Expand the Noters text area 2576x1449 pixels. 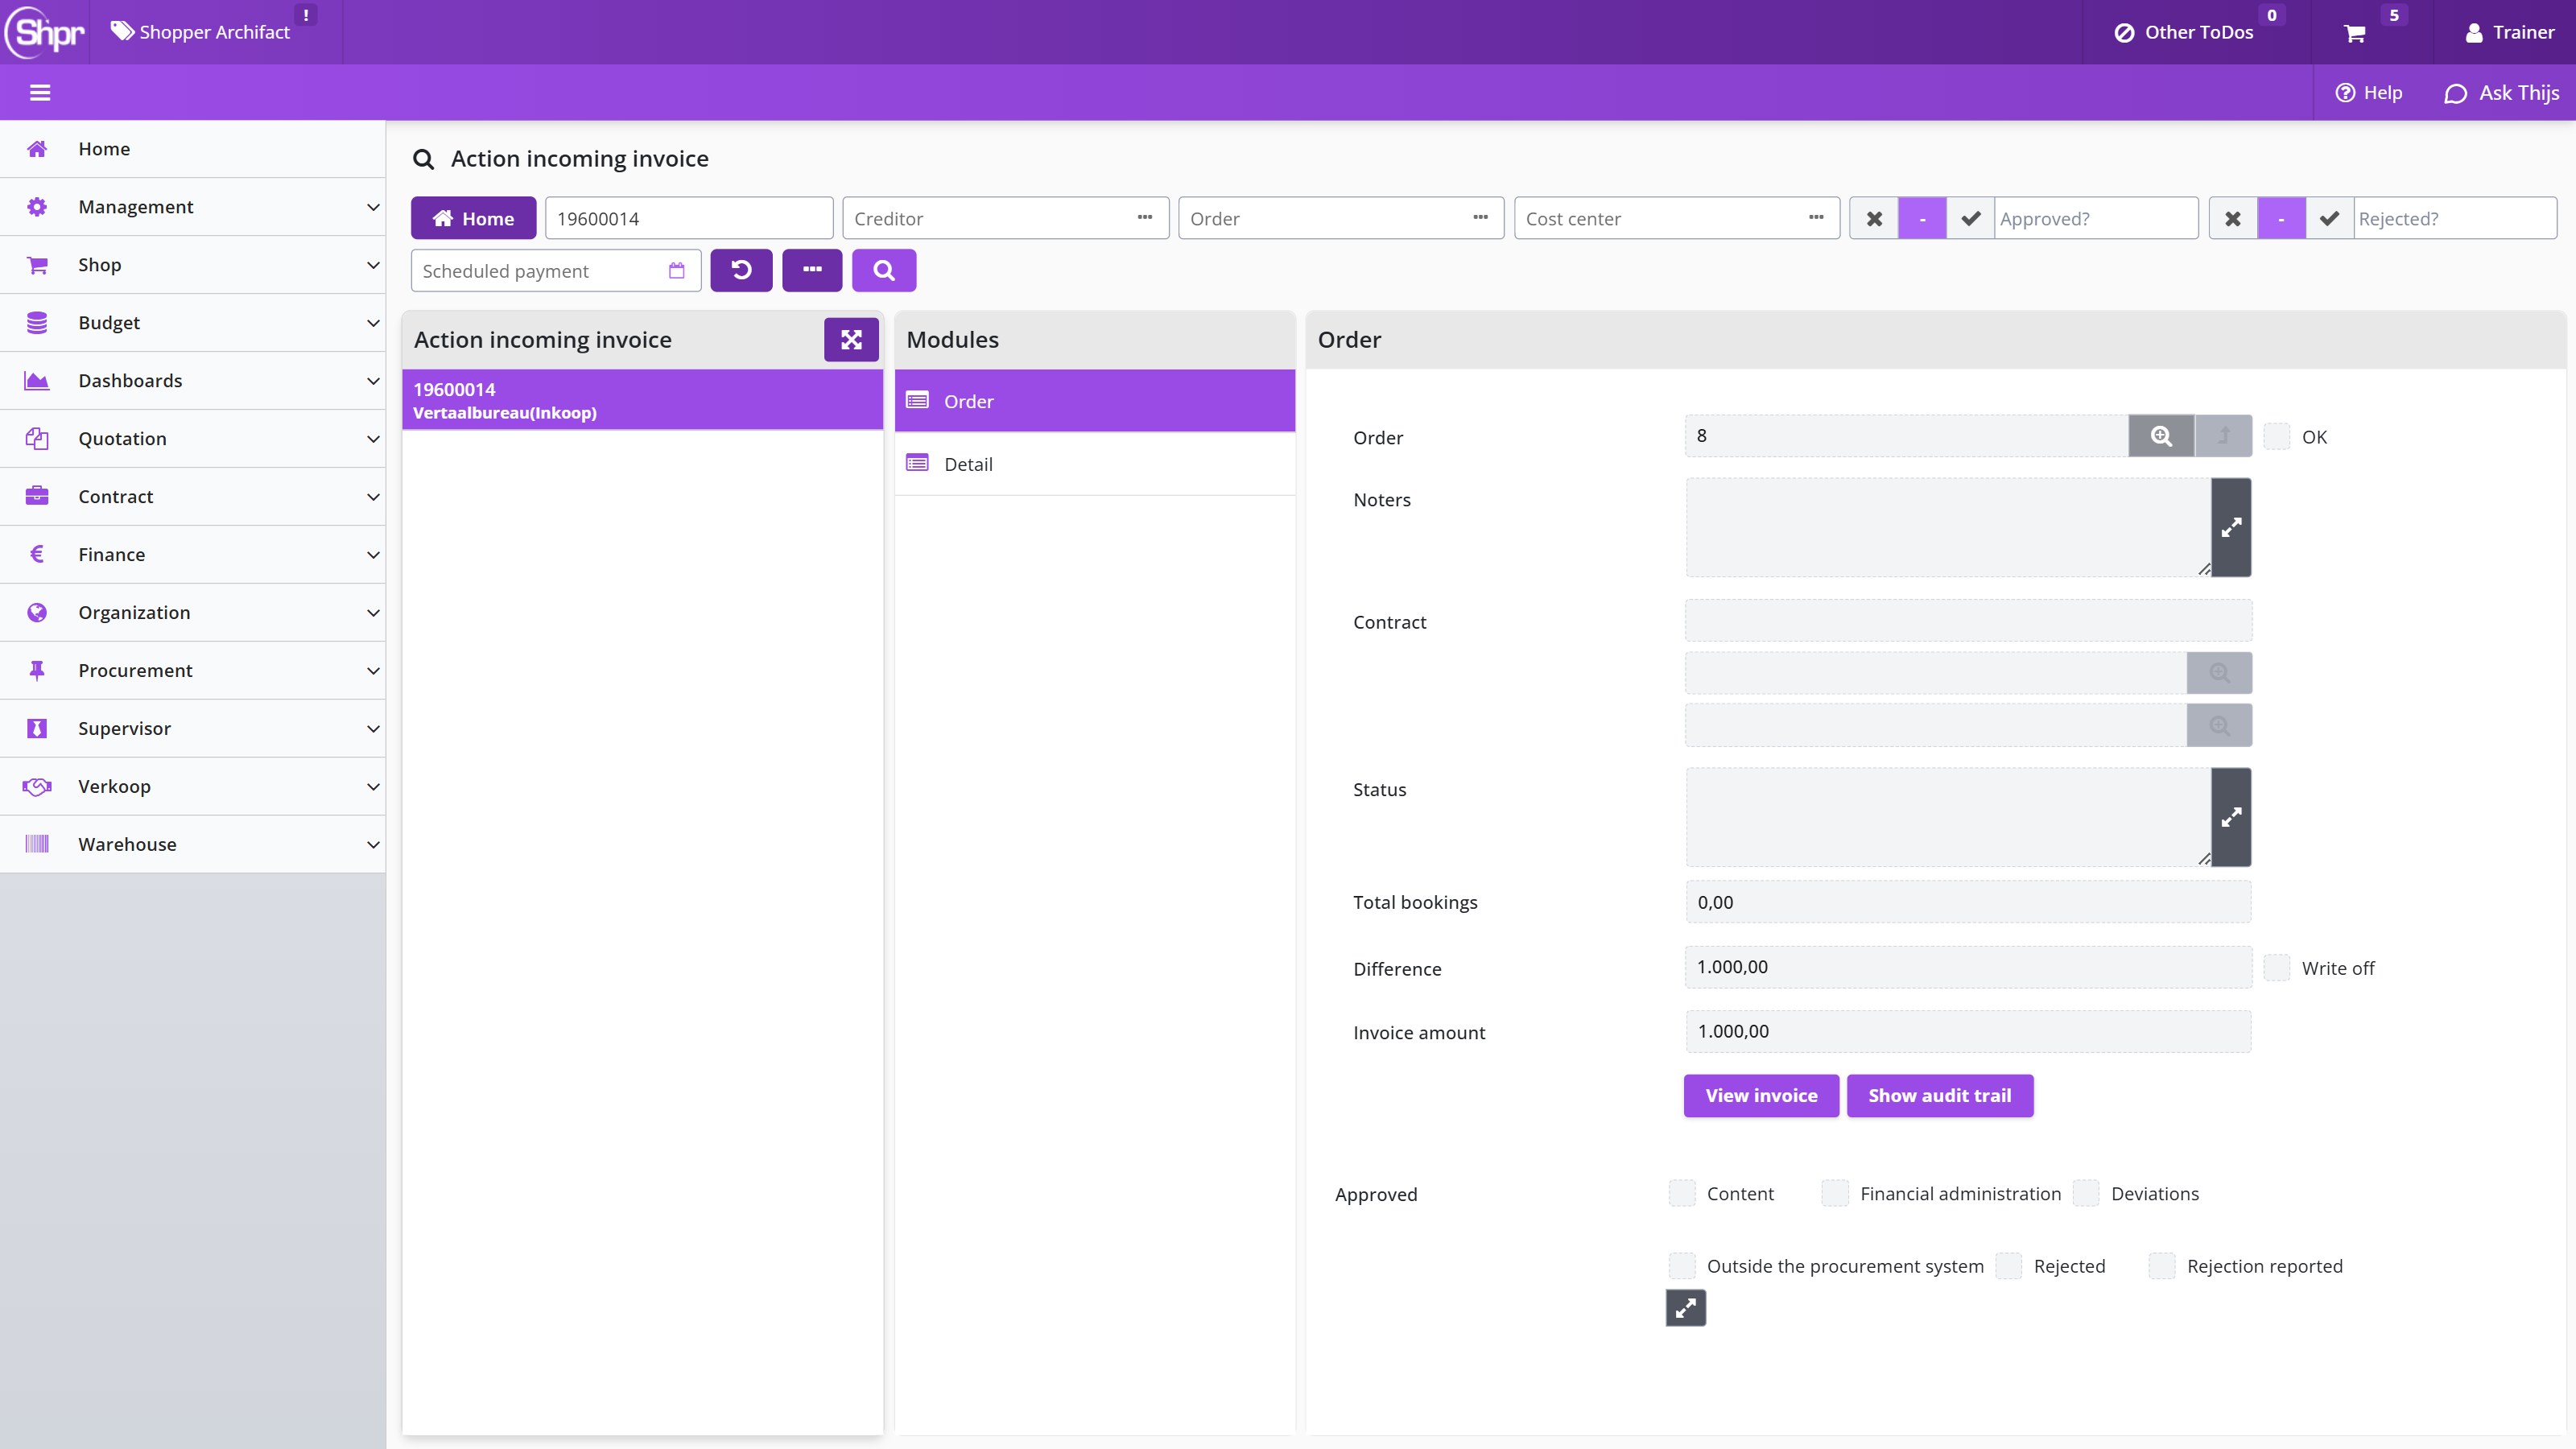(2231, 527)
